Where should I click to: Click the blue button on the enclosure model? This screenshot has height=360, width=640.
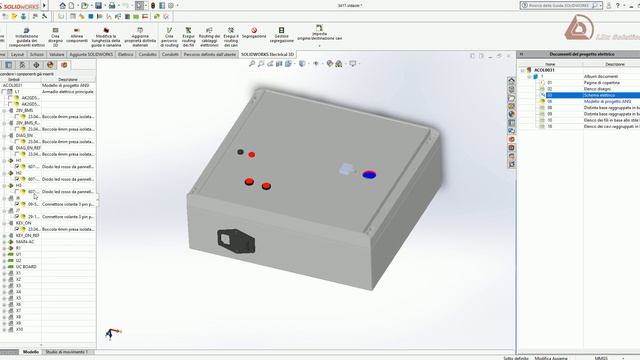369,175
